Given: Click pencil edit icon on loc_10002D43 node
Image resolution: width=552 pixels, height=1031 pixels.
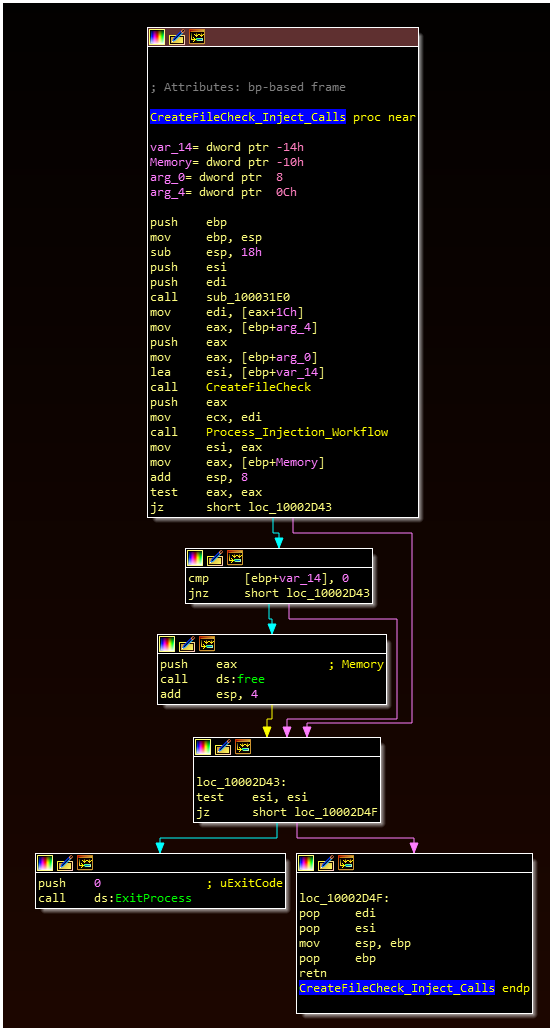Looking at the screenshot, I should (x=223, y=747).
